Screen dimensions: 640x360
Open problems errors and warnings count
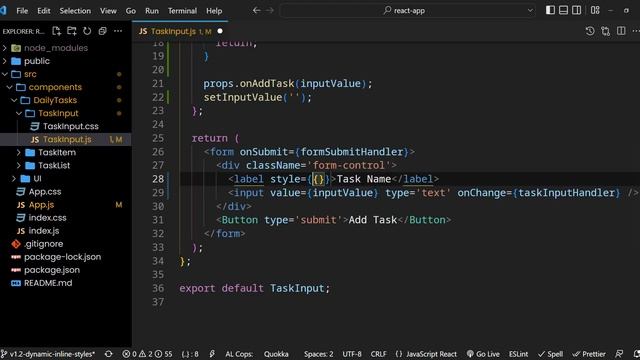pyautogui.click(x=147, y=354)
